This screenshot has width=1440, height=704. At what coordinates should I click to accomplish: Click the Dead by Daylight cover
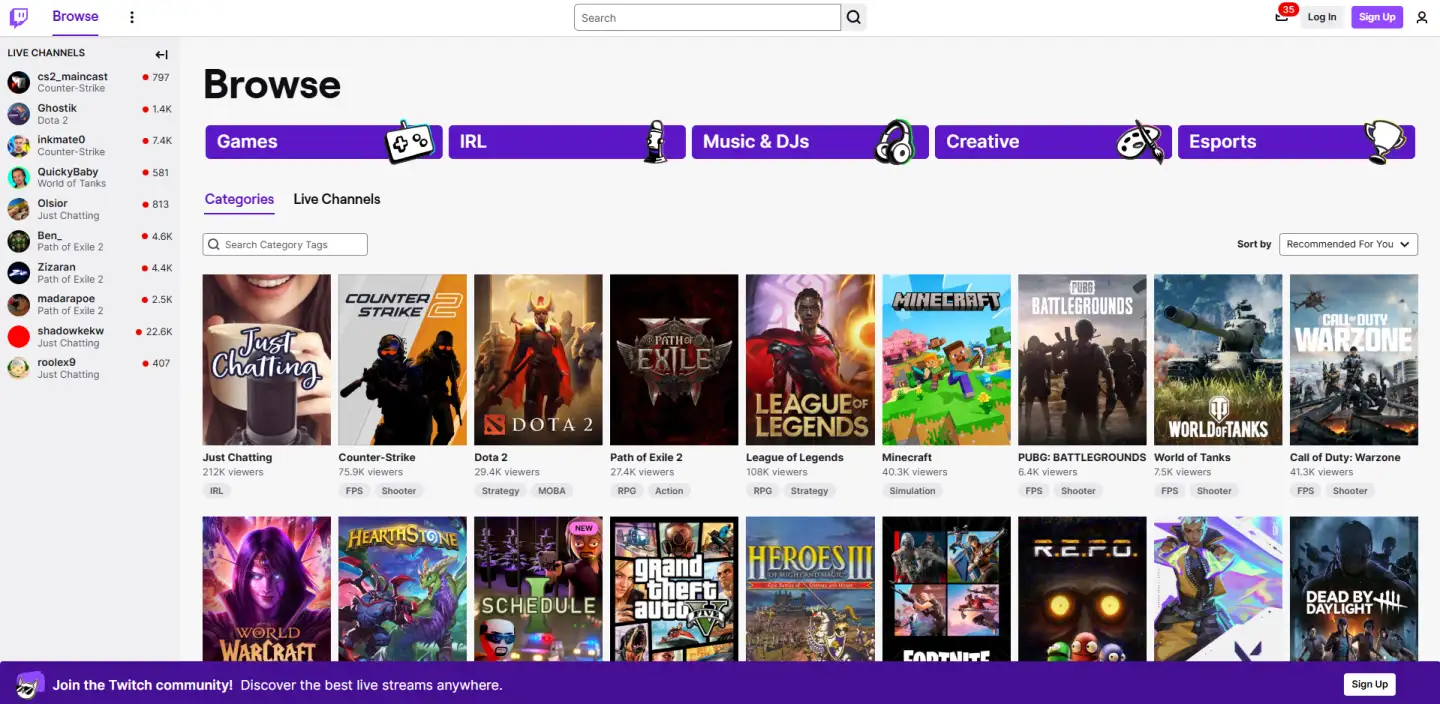pyautogui.click(x=1354, y=589)
